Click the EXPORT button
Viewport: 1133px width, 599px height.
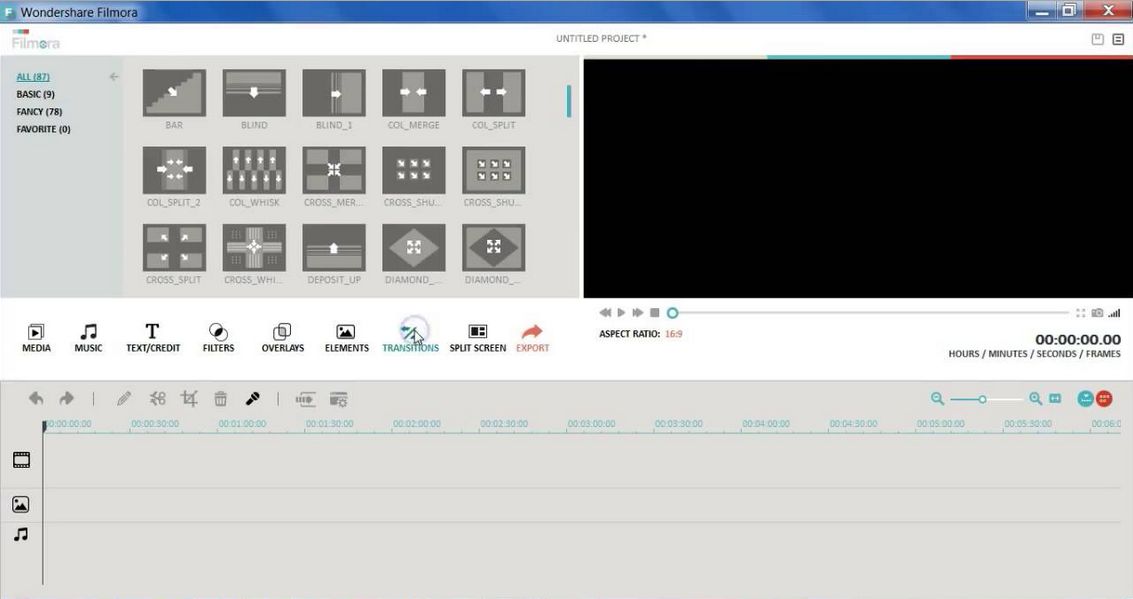tap(532, 335)
